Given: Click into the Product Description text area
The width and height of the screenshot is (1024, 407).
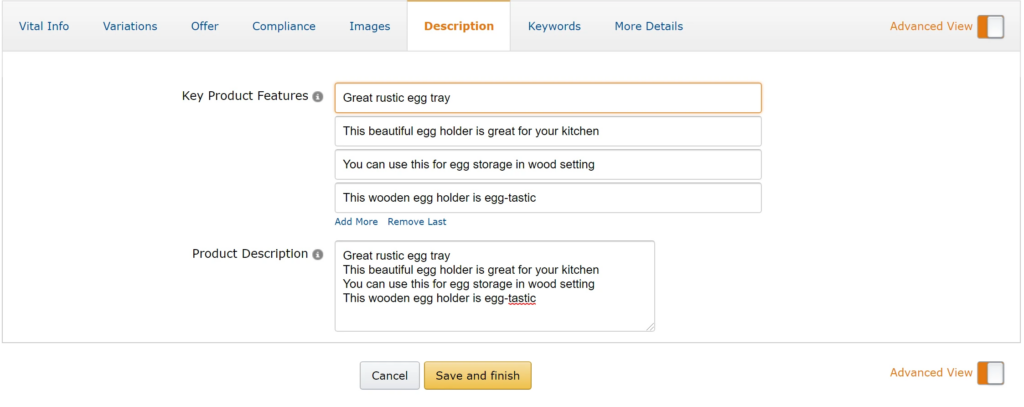Looking at the screenshot, I should tap(494, 285).
